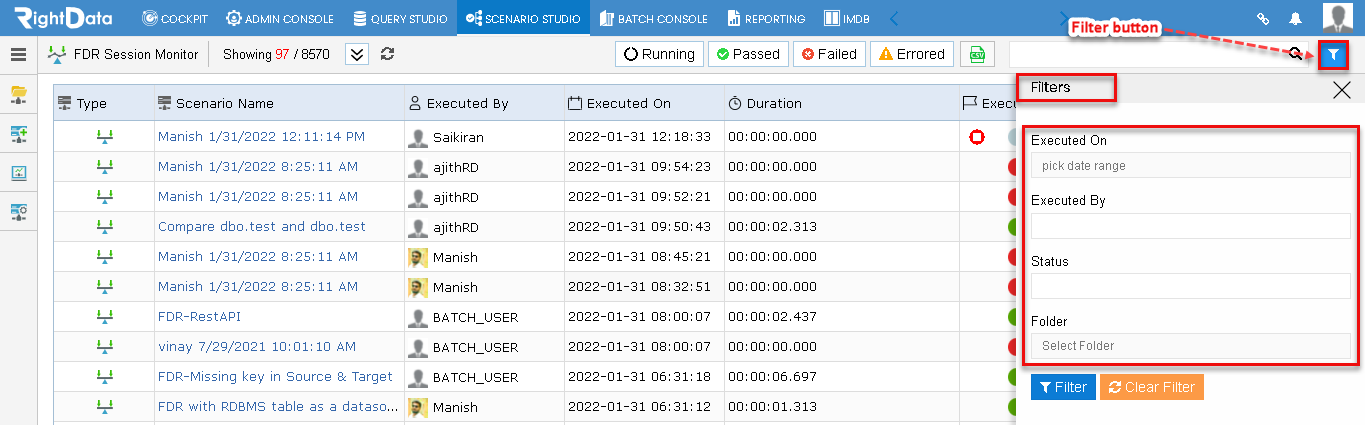Expand the double-chevron dropdown near Showing
1365x425 pixels.
[357, 54]
